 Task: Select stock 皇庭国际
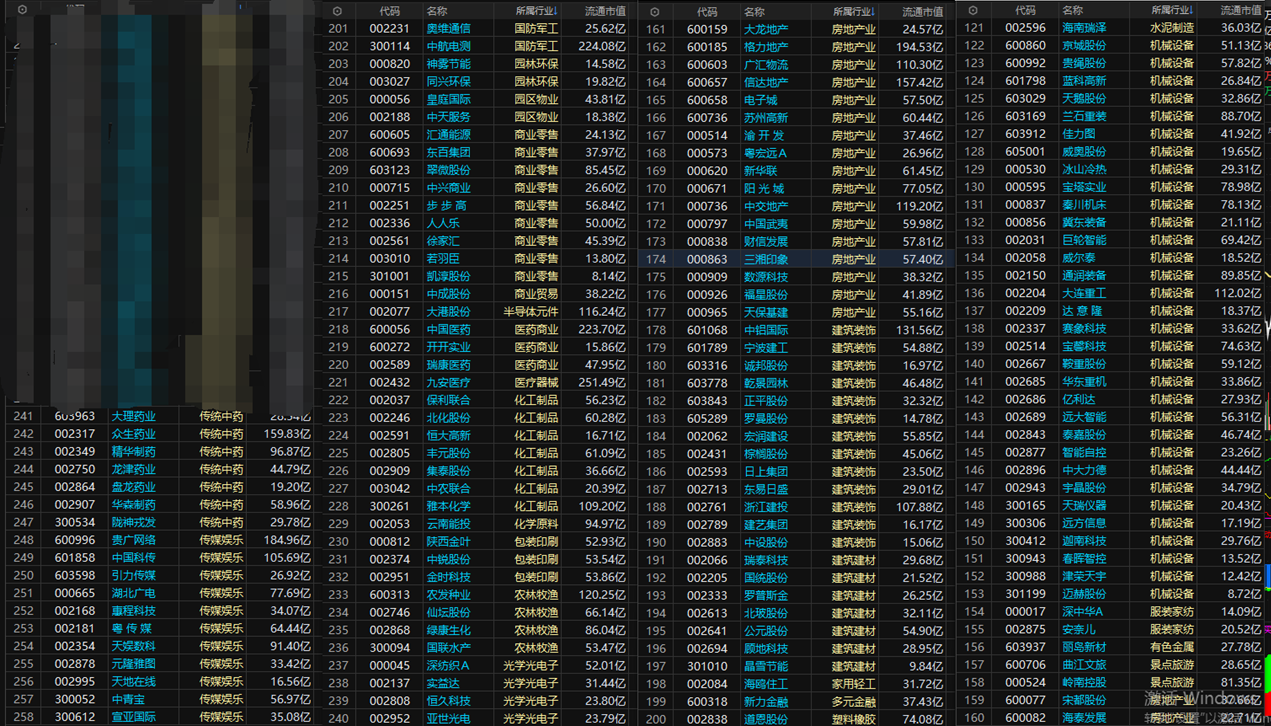[448, 99]
